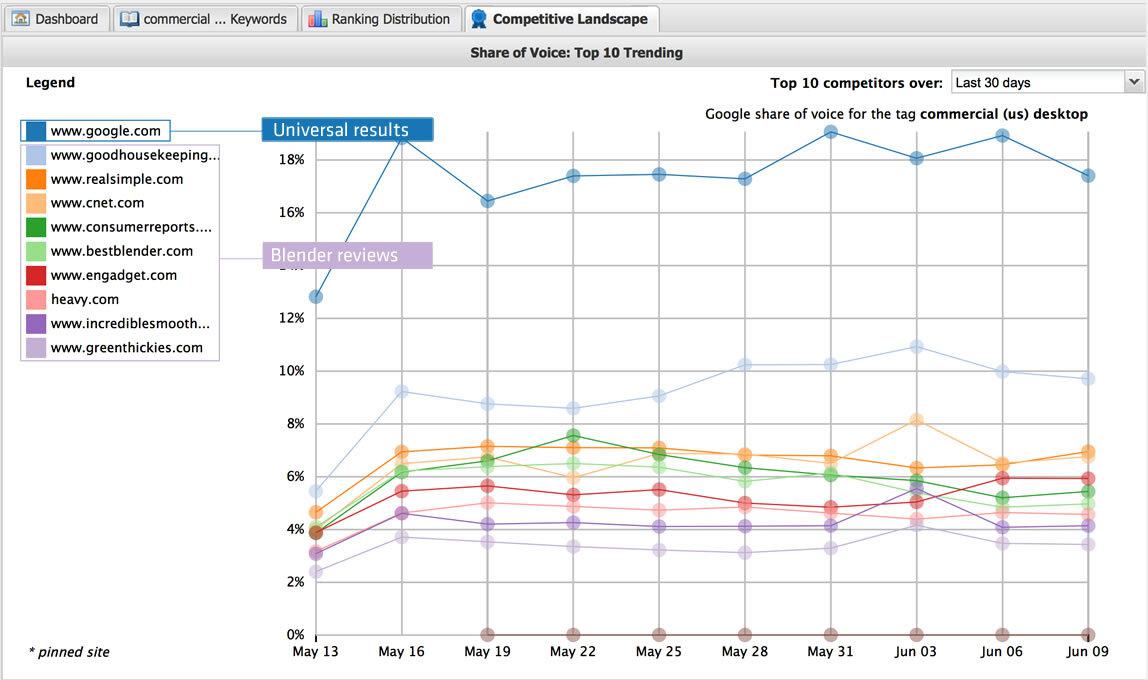Click the Dashboard tab house icon
Viewport: 1148px width, 680px height.
click(x=21, y=19)
